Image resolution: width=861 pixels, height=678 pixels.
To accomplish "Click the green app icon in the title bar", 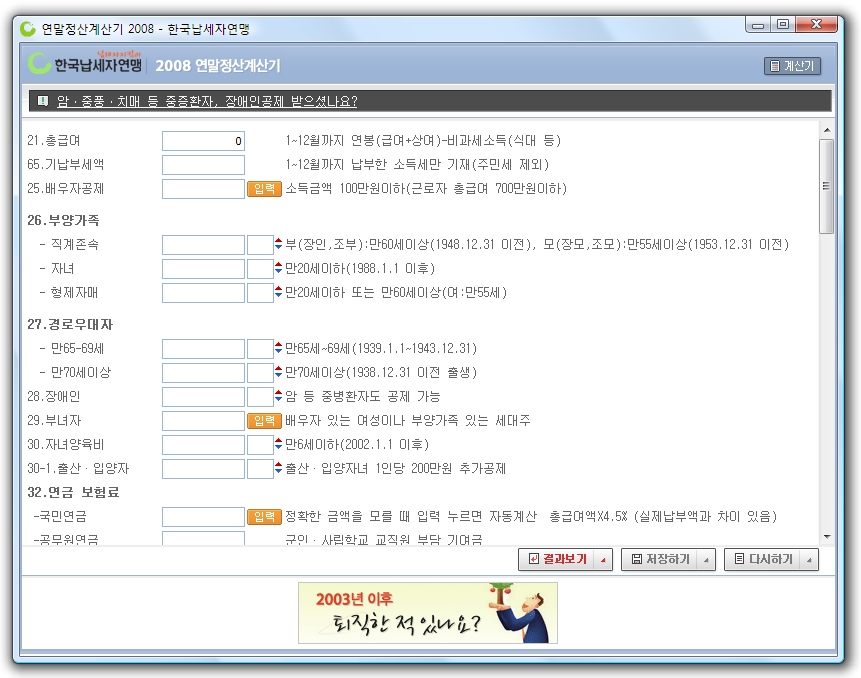I will [x=27, y=29].
